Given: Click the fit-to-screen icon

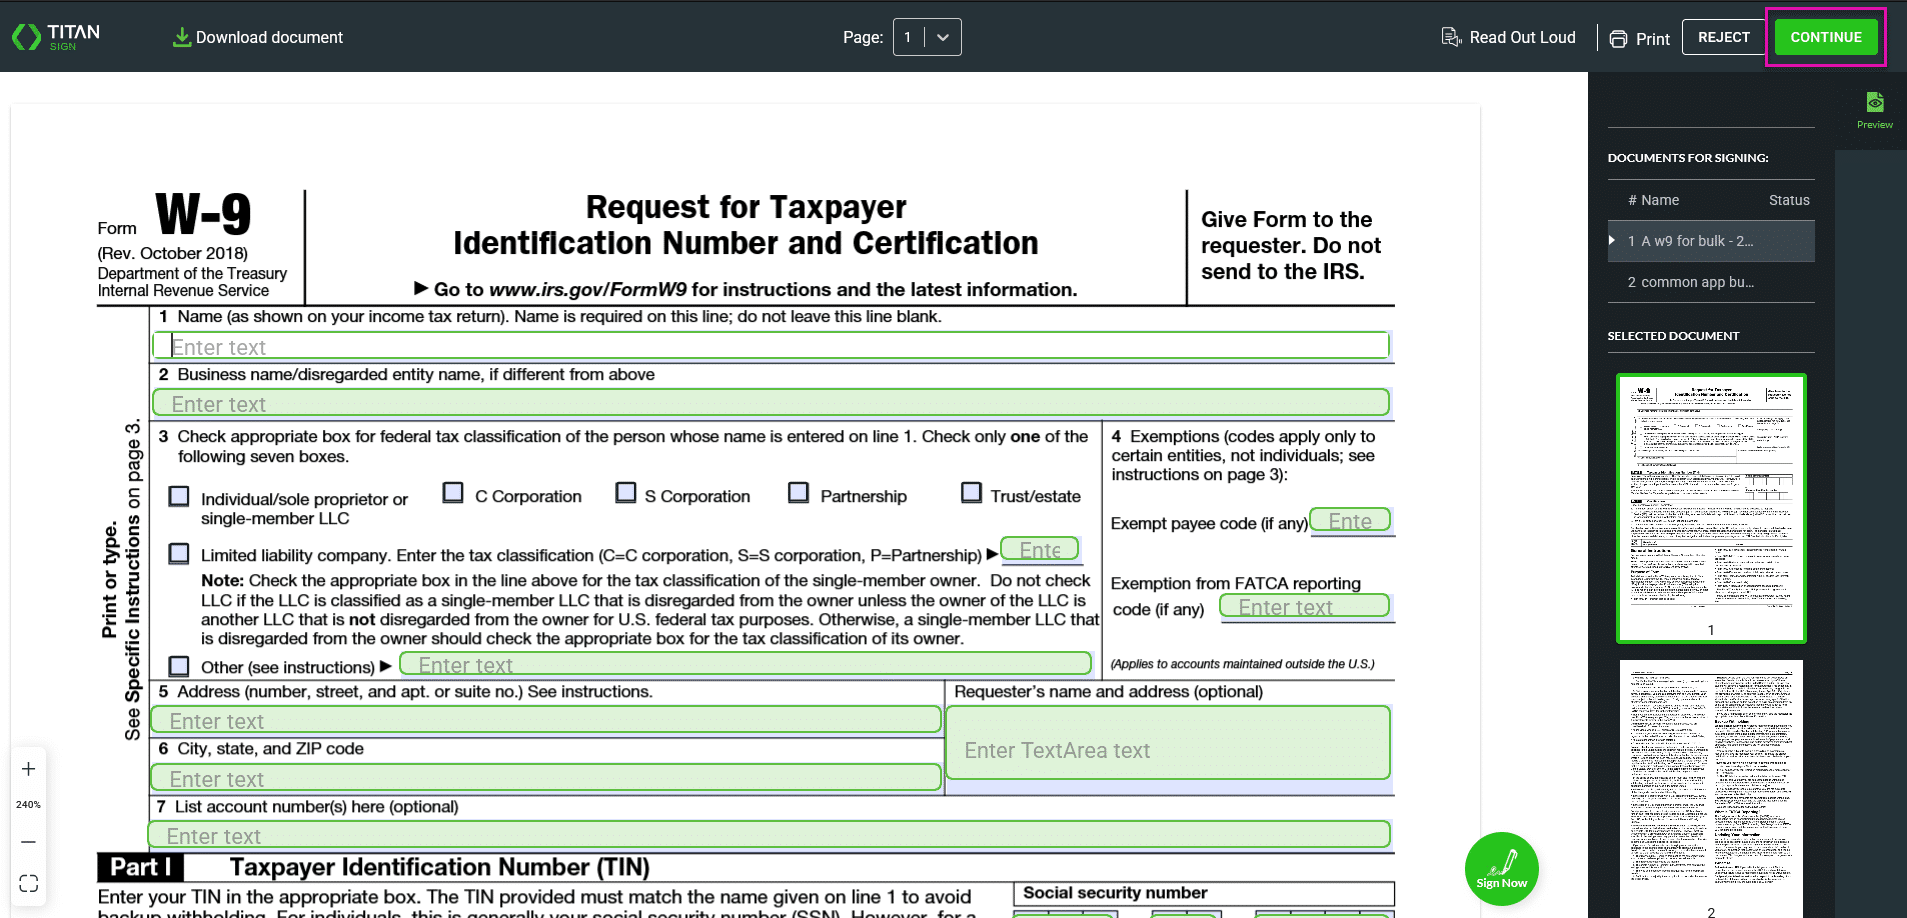Looking at the screenshot, I should [29, 883].
